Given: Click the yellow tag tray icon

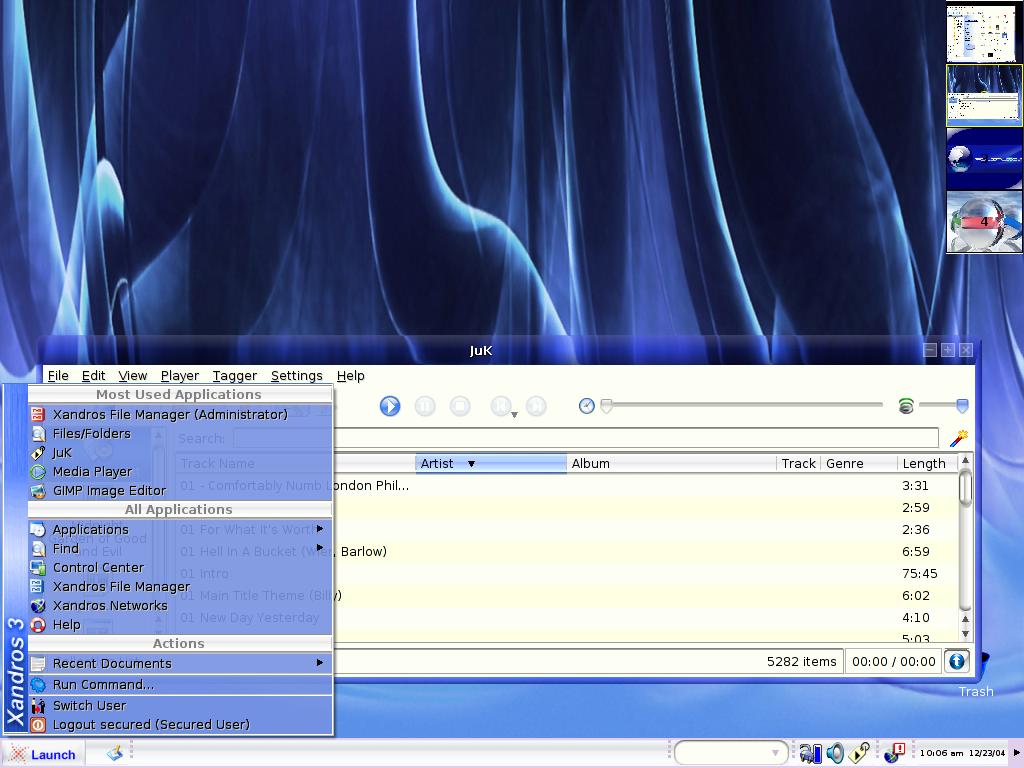Looking at the screenshot, I should (859, 753).
